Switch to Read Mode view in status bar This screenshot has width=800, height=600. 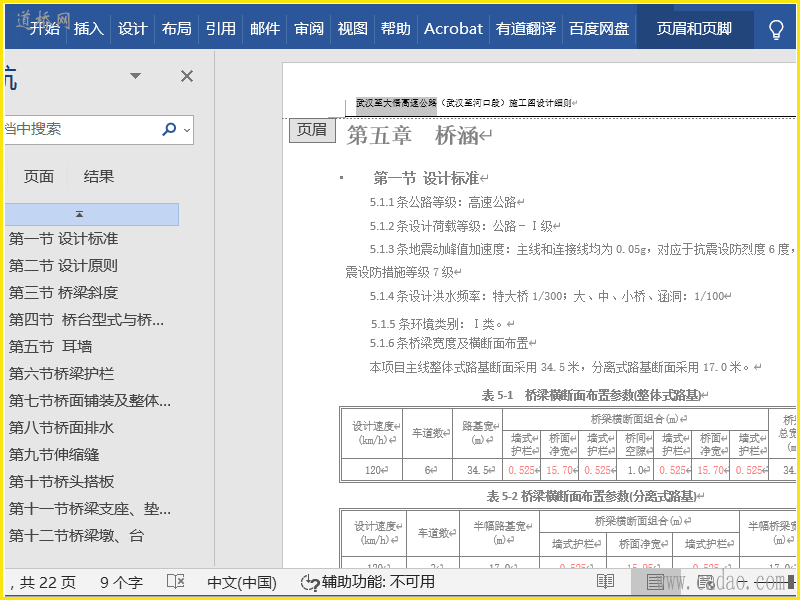605,582
